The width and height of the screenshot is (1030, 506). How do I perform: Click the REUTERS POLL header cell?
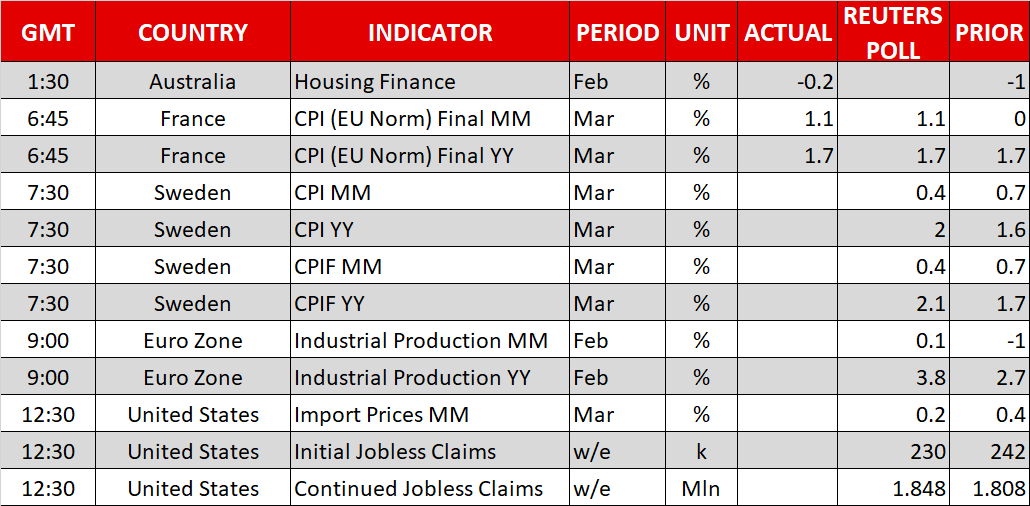tap(892, 32)
